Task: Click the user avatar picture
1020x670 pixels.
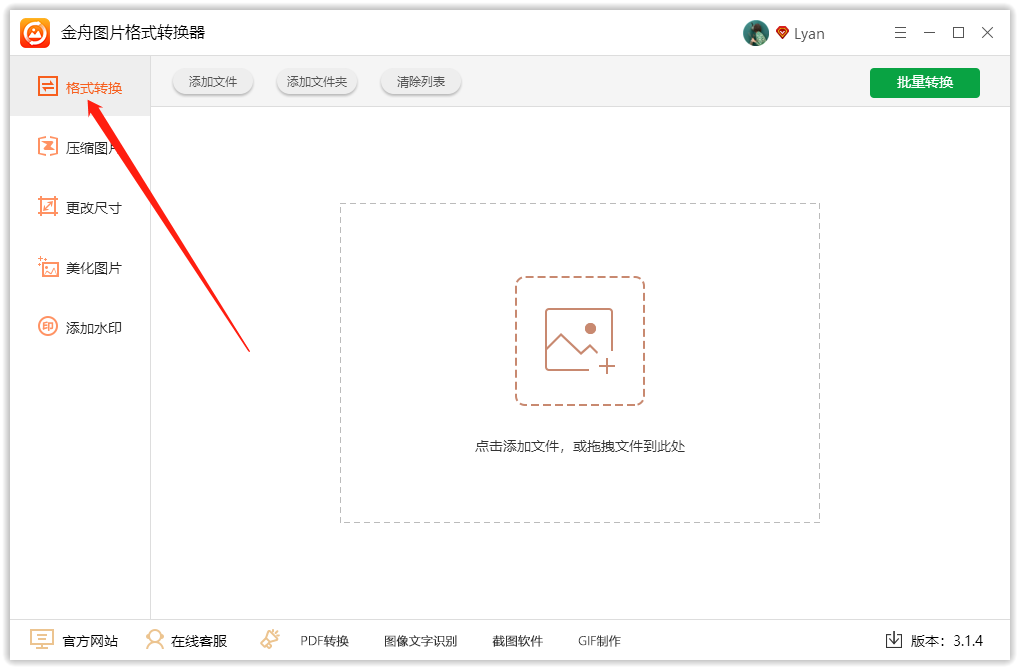Action: coord(756,33)
